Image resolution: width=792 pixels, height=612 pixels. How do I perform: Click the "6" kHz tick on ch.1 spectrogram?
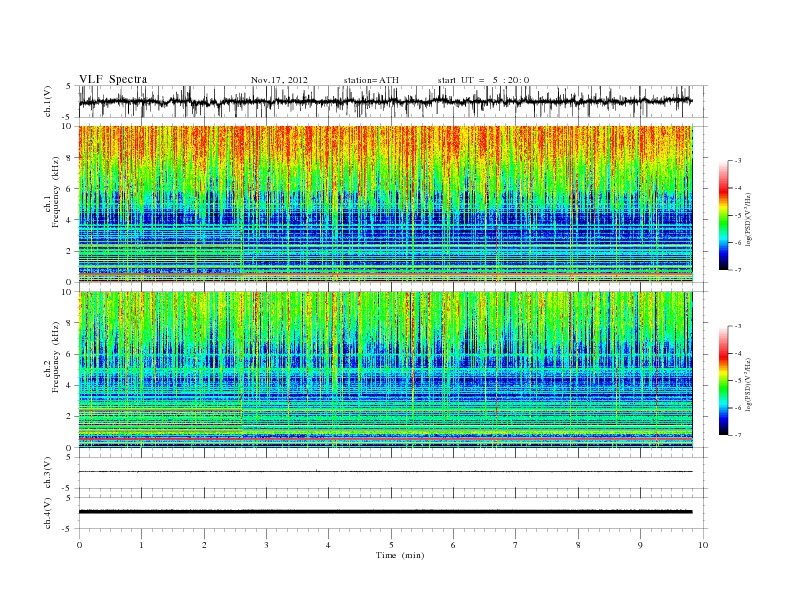coord(70,189)
